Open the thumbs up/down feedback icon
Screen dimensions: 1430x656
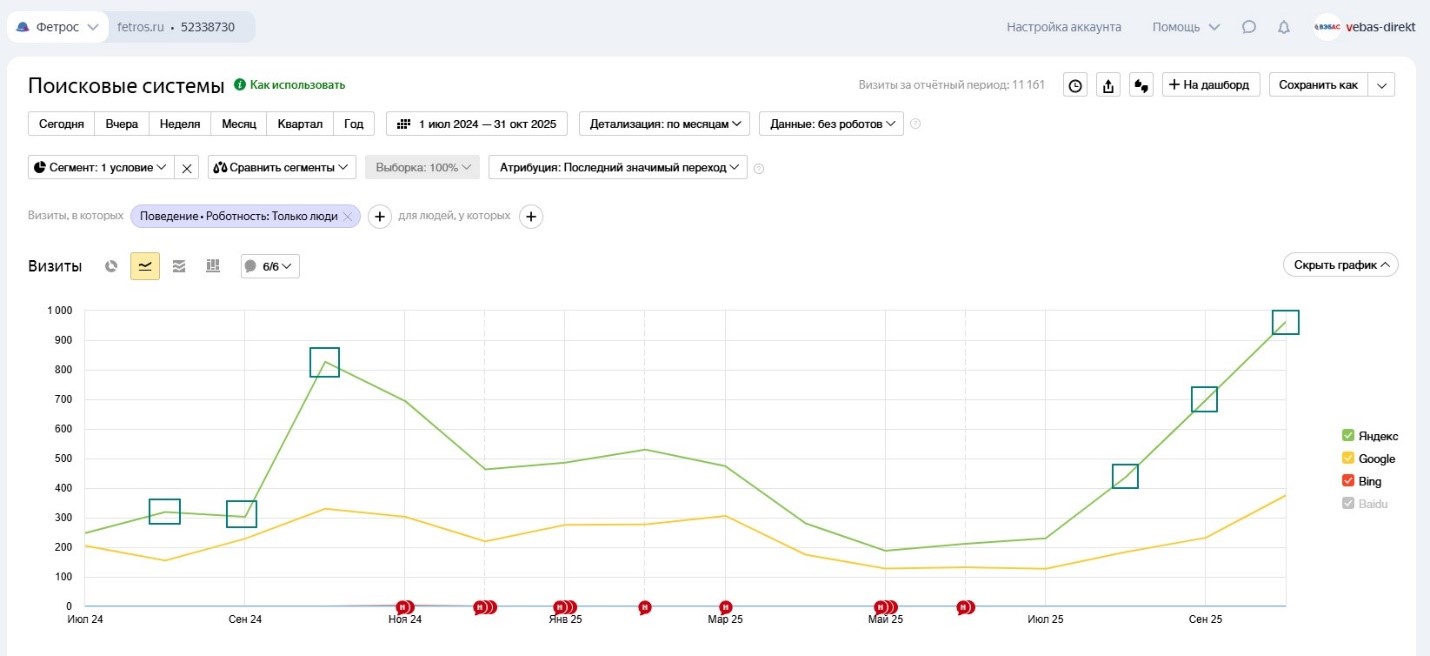point(1141,85)
